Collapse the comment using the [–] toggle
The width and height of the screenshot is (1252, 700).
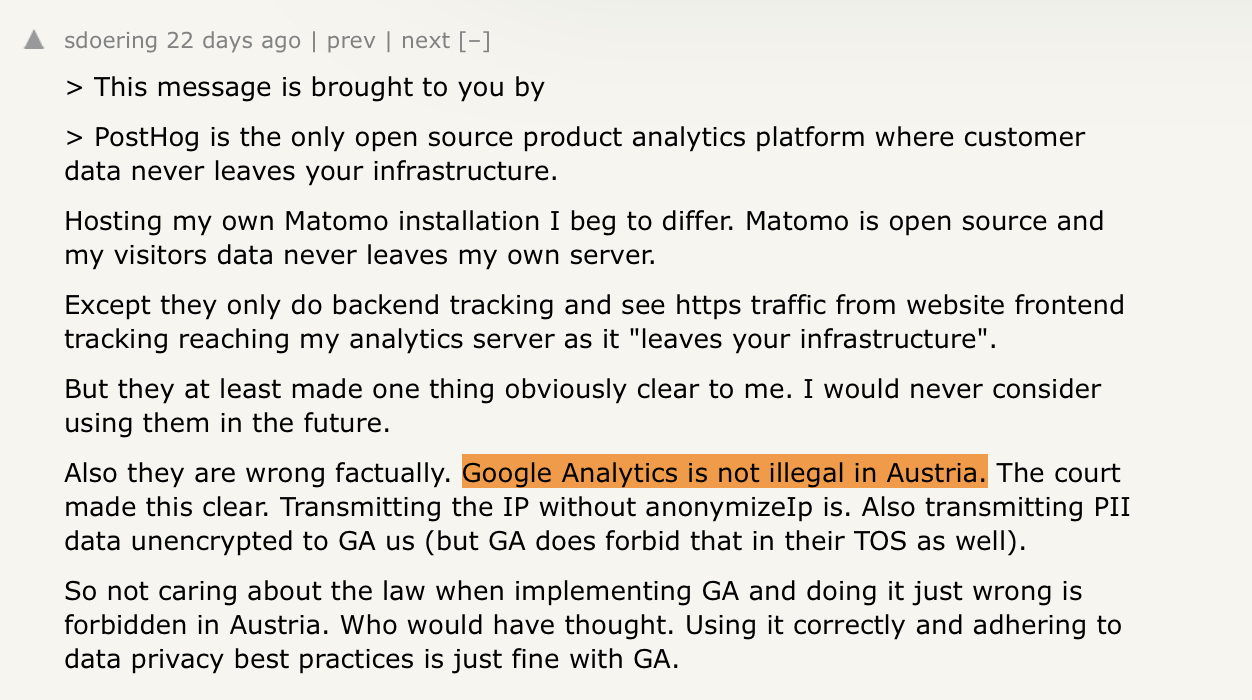[474, 41]
